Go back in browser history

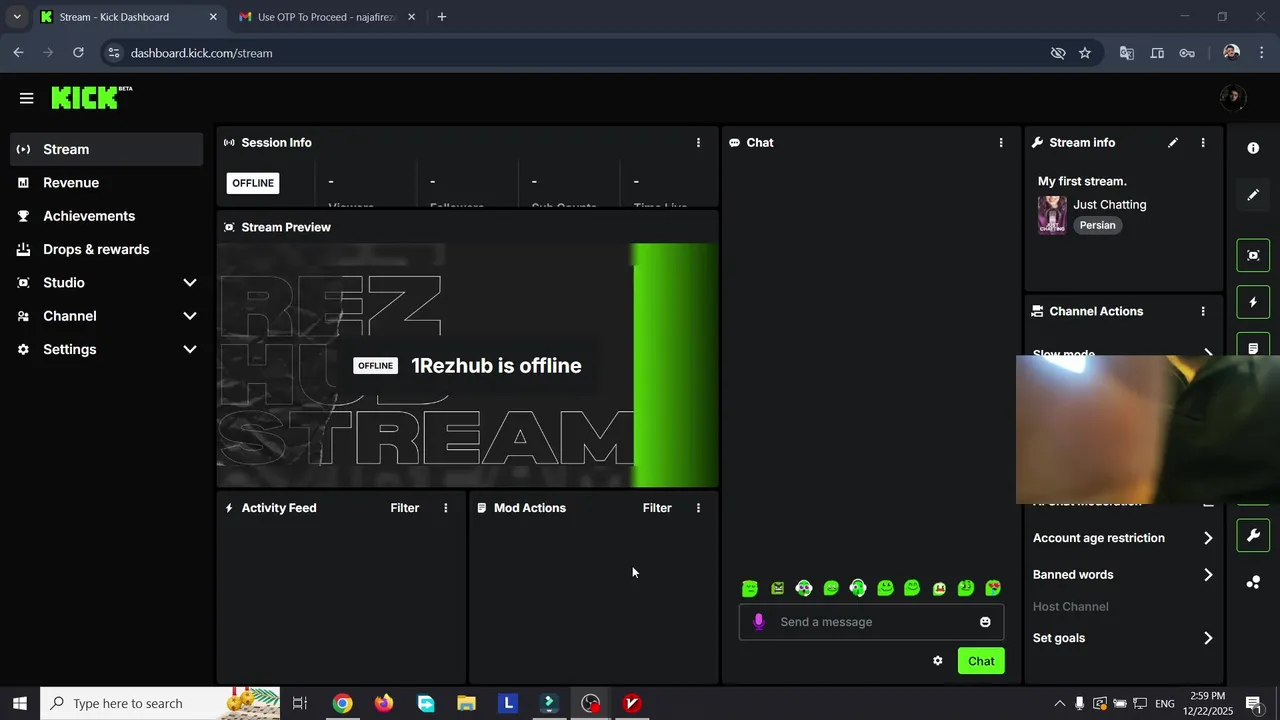[x=18, y=53]
